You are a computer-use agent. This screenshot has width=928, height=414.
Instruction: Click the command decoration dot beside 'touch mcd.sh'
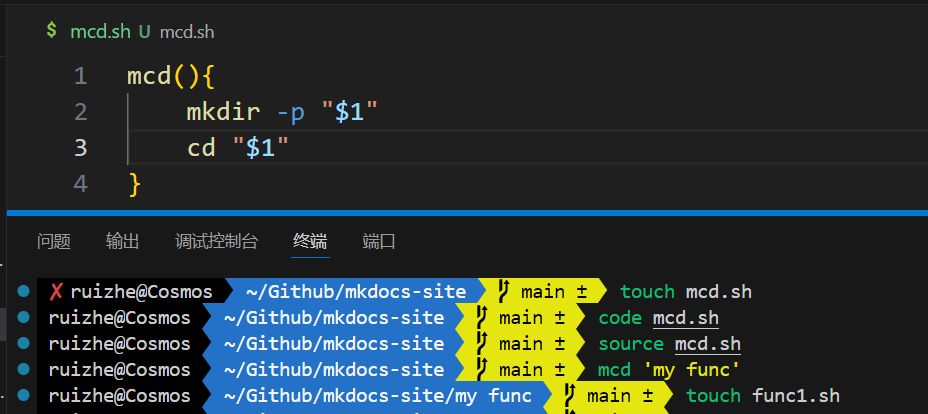coord(23,292)
